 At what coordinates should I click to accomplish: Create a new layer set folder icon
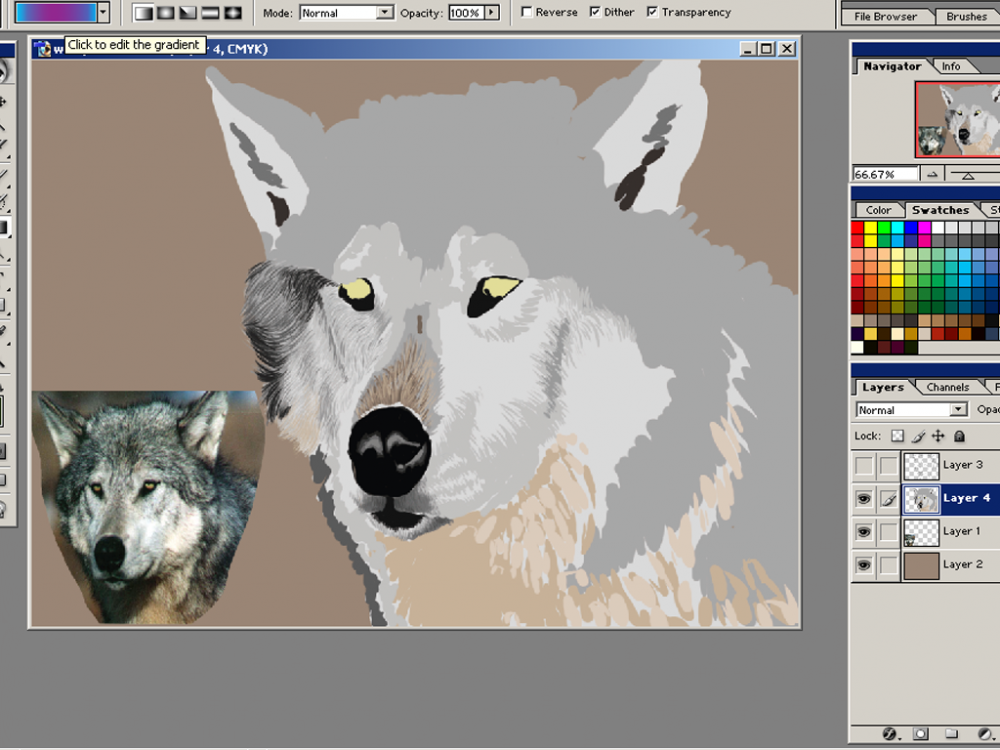point(951,734)
